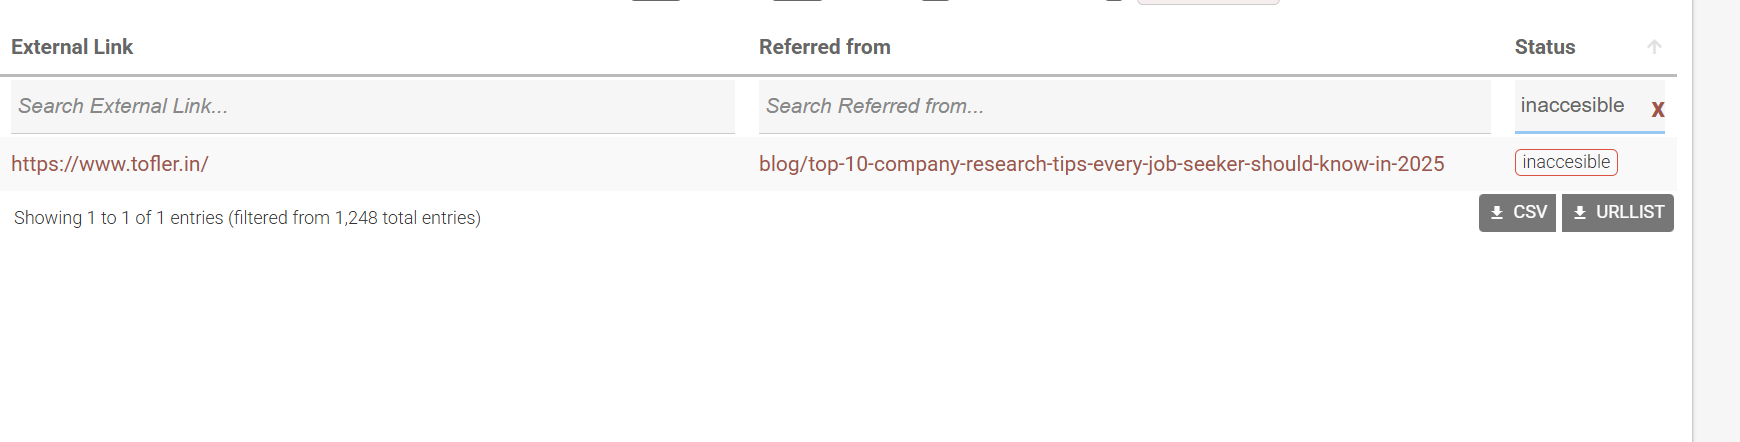Image resolution: width=1740 pixels, height=442 pixels.
Task: Click the download icon on CSV button
Action: [1497, 213]
